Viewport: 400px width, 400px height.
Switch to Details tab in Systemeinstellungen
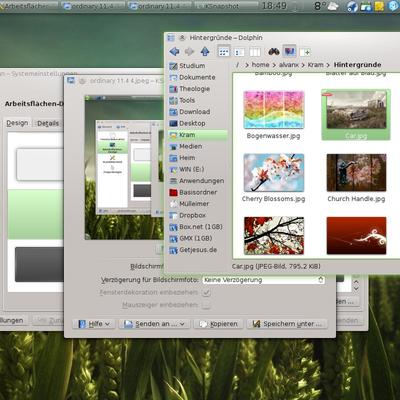(x=48, y=123)
